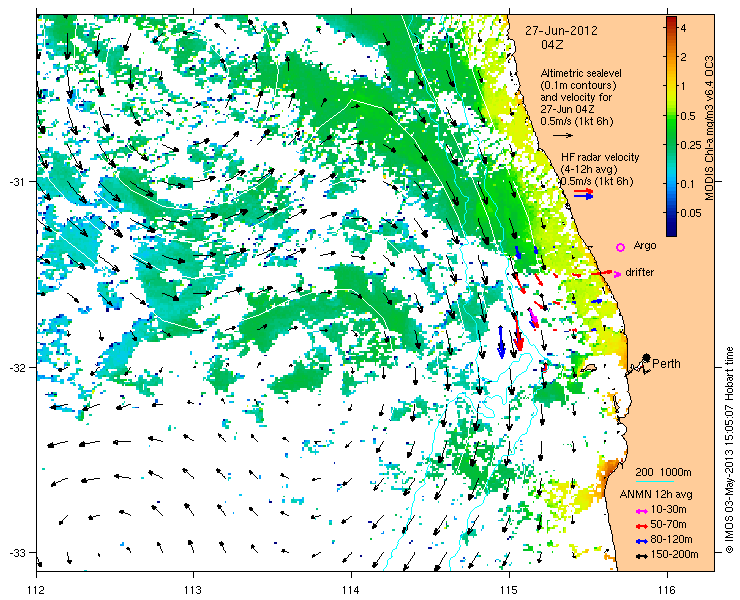This screenshot has height=600, width=740.
Task: Click the cyan 200 1000m depth contour line sample
Action: pos(654,482)
